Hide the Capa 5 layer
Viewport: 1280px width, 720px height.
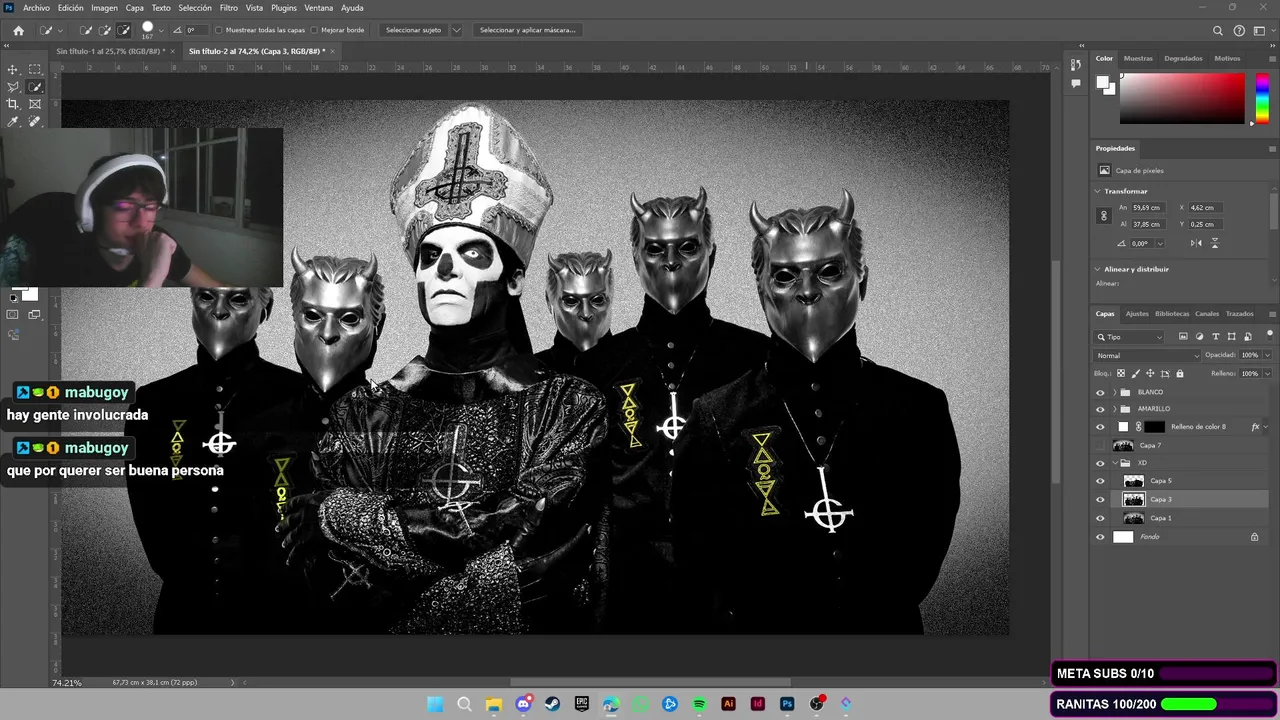(x=1100, y=481)
